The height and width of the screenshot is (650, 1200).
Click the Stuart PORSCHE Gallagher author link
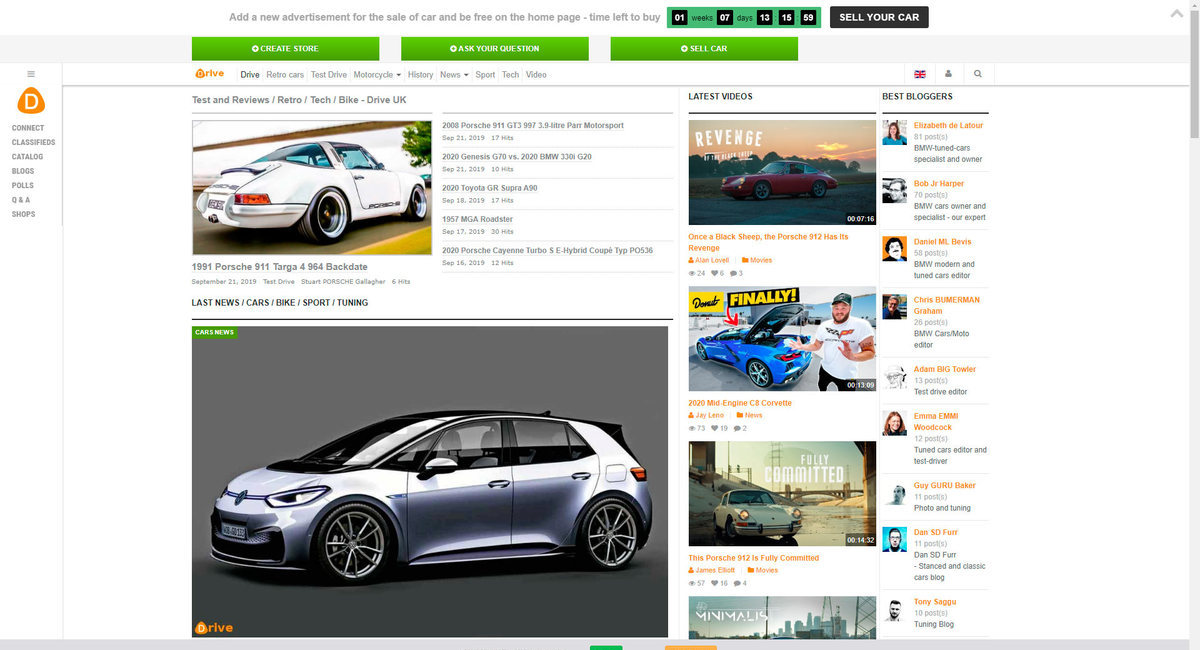343,282
